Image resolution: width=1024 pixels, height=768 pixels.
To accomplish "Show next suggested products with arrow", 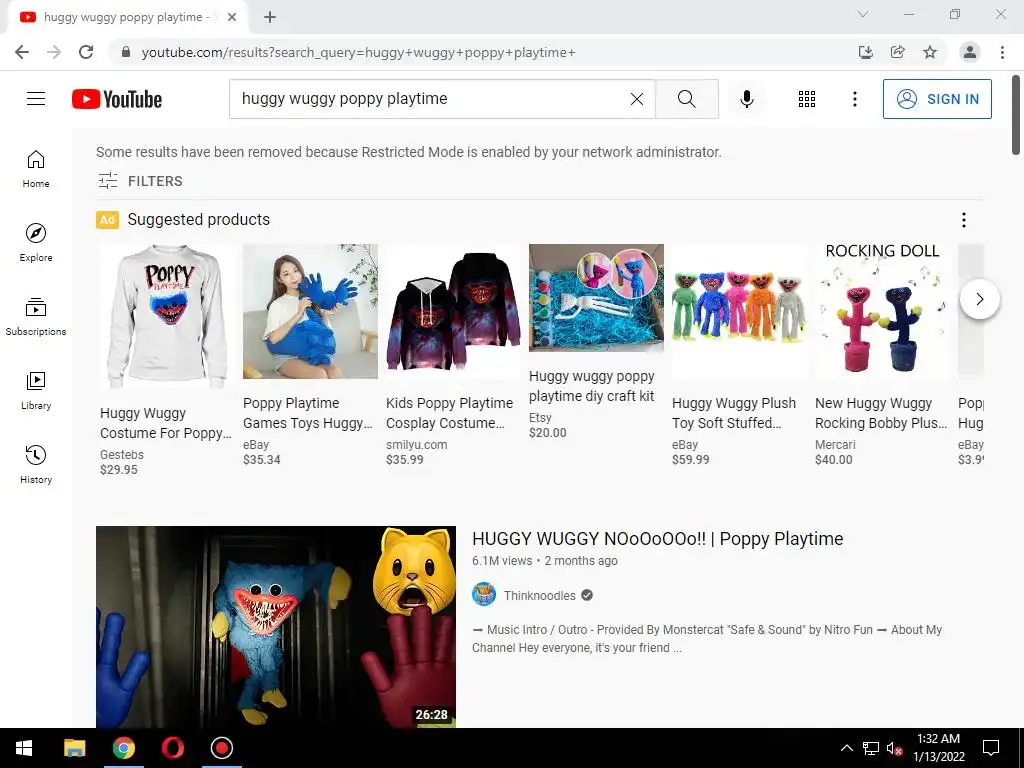I will [980, 299].
